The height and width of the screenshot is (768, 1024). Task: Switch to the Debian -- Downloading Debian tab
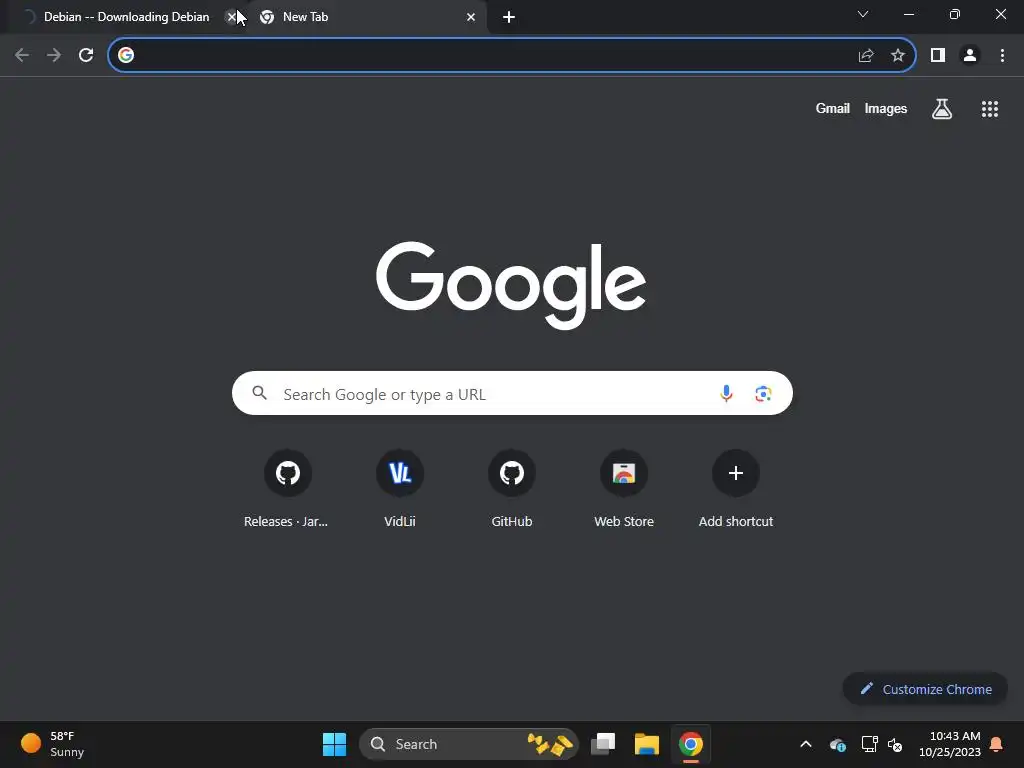(x=126, y=17)
